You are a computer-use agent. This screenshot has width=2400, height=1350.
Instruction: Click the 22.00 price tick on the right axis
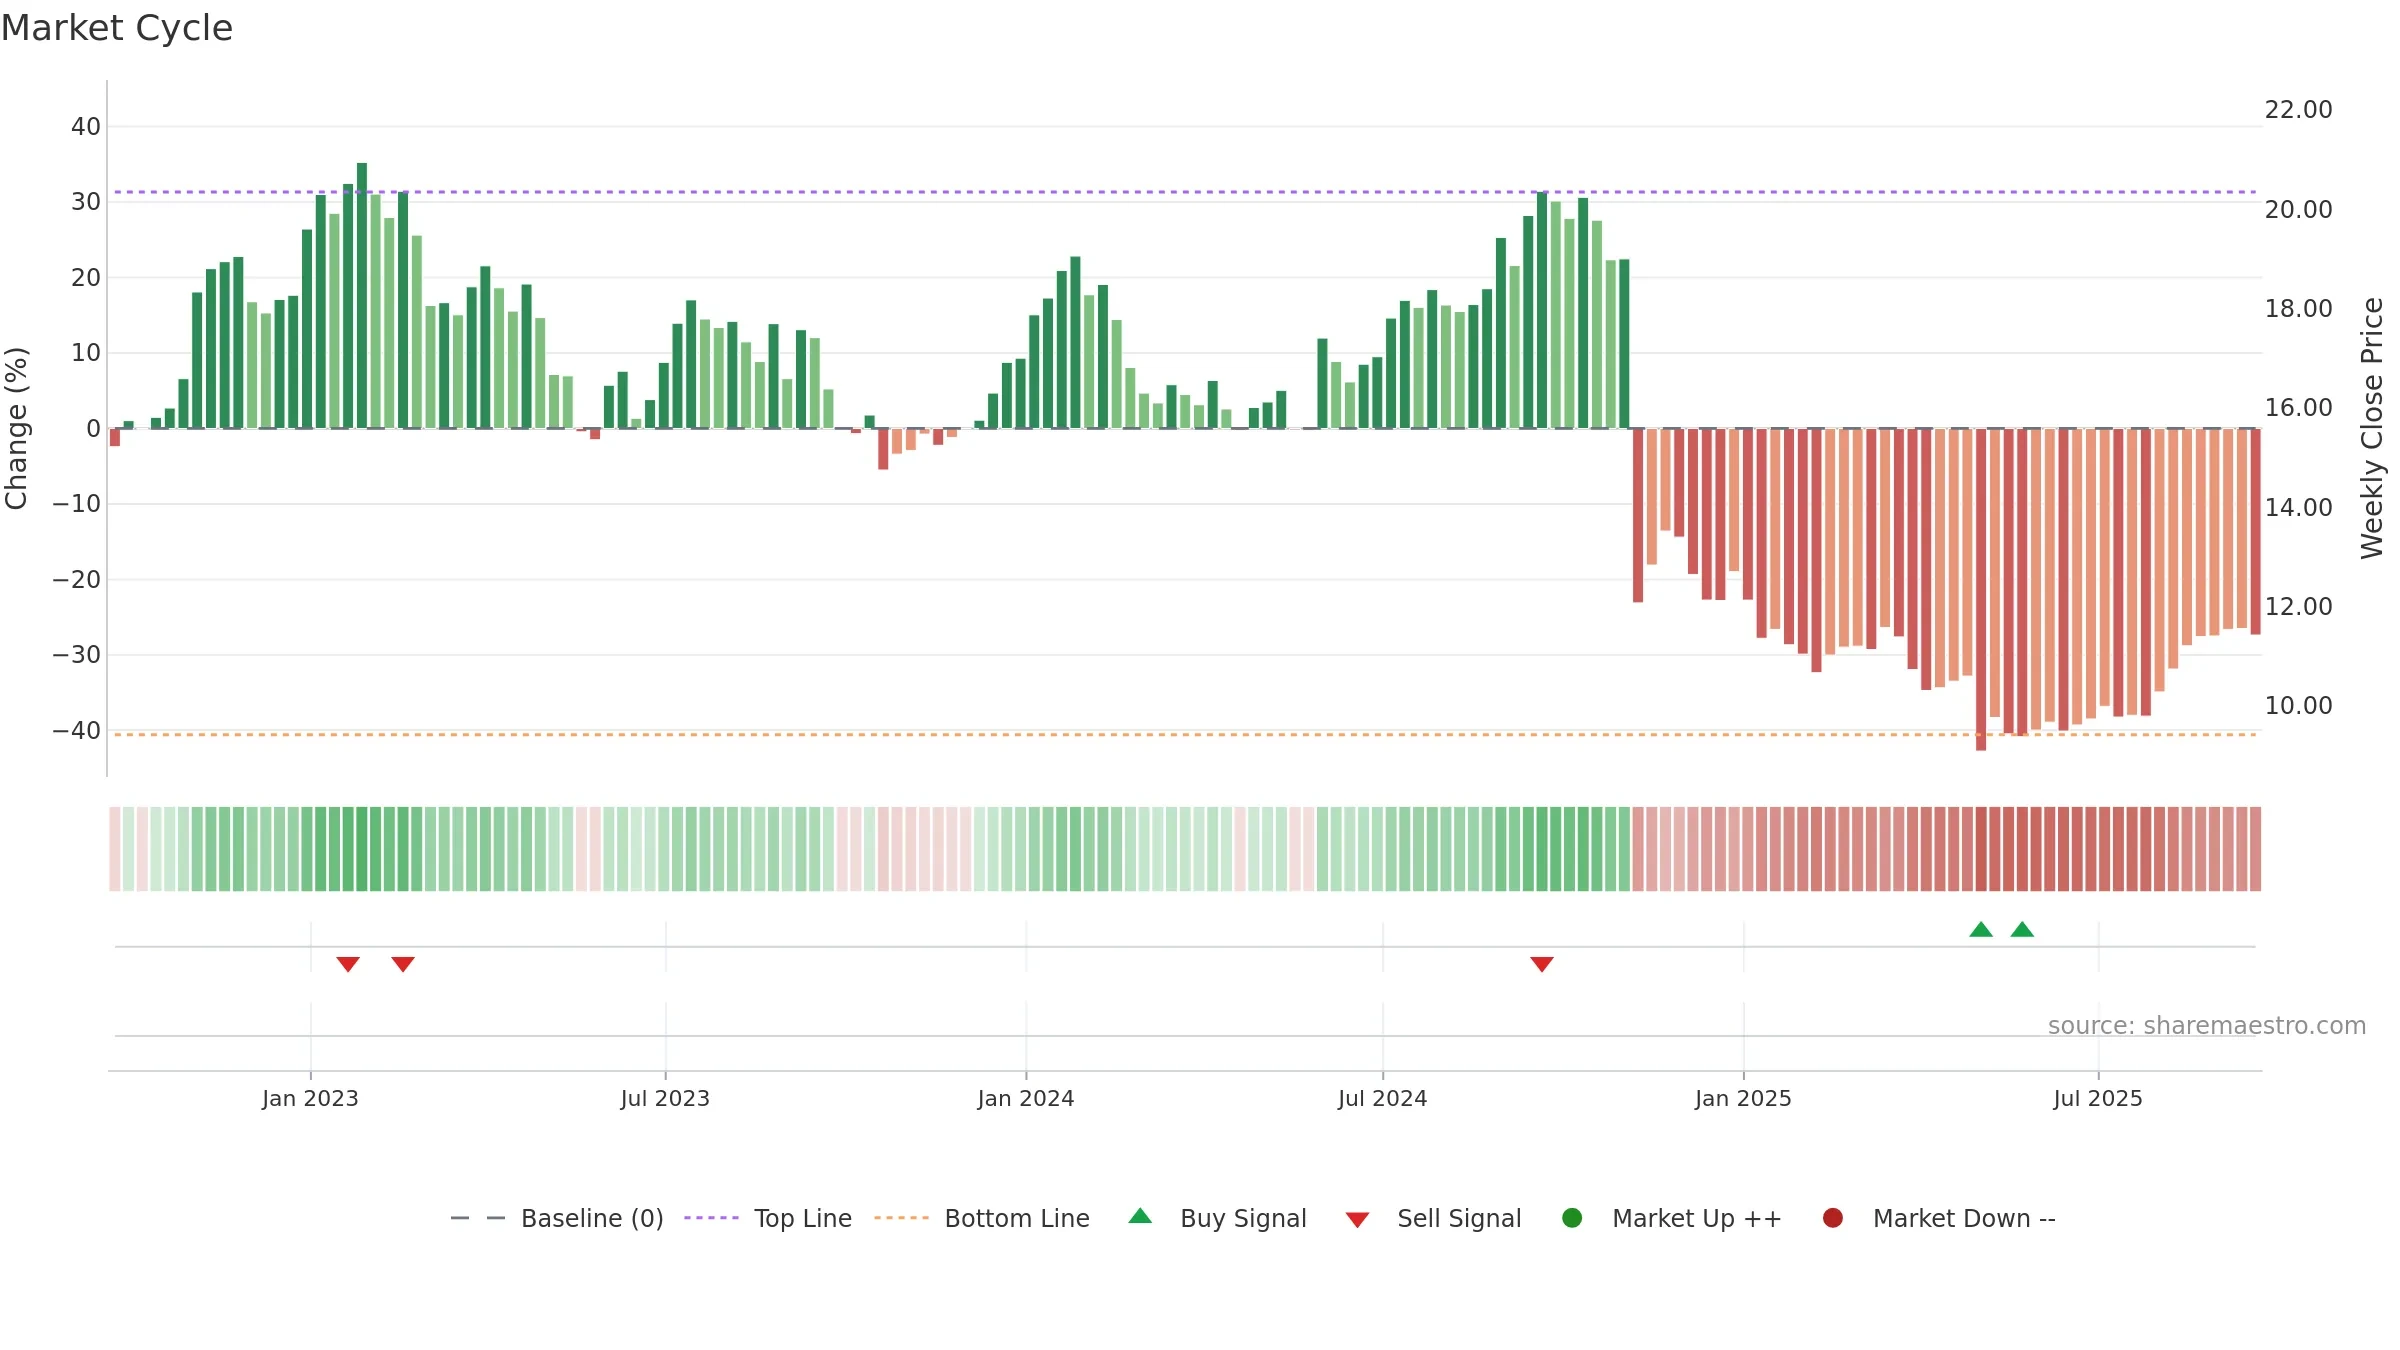[2299, 109]
